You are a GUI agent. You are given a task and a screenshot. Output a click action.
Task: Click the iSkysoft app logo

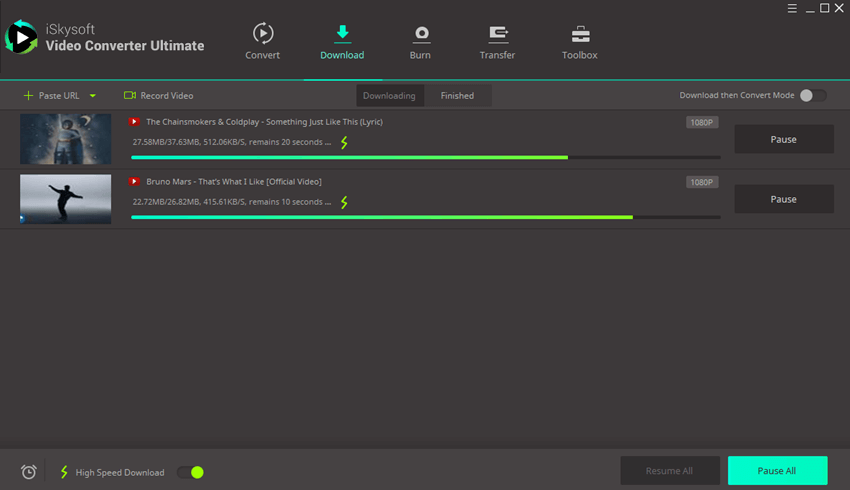[21, 37]
